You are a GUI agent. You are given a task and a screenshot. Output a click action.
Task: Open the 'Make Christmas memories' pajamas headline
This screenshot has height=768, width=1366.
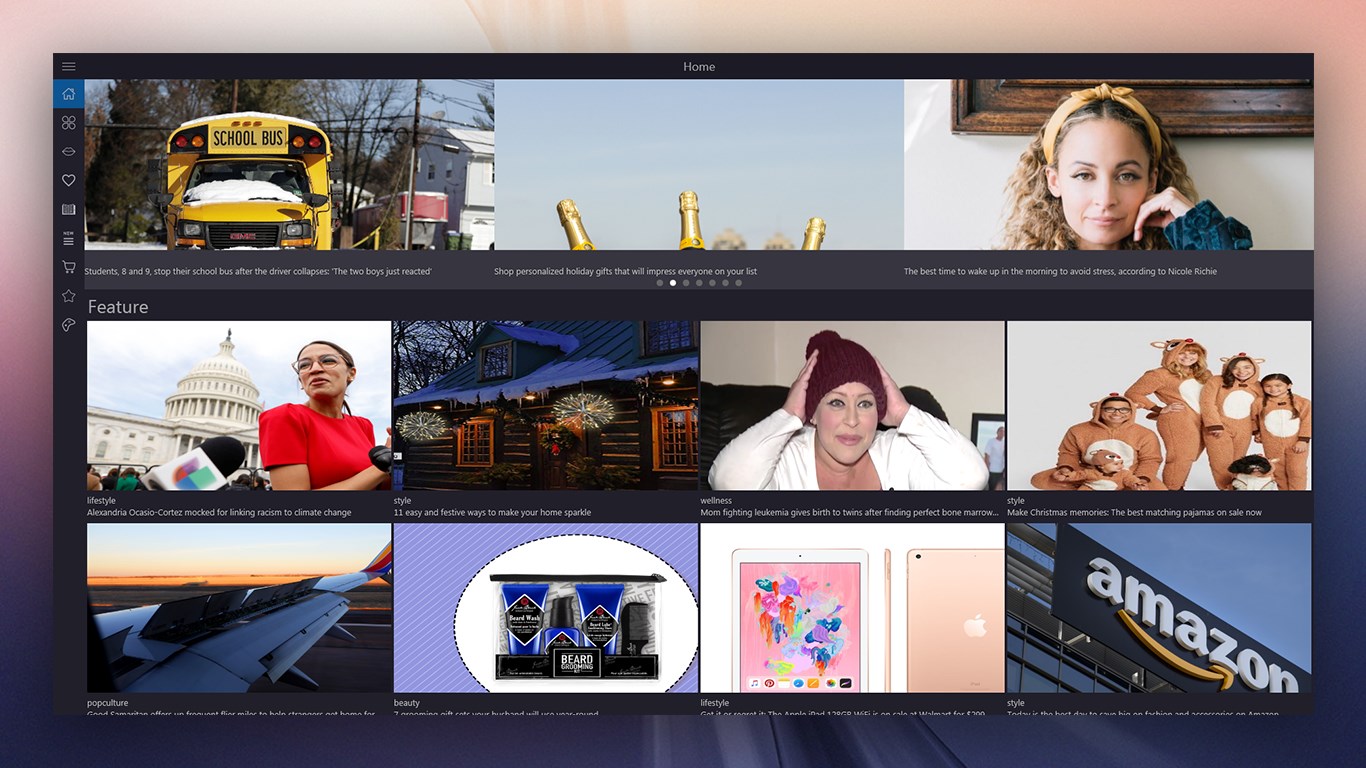pos(1134,513)
